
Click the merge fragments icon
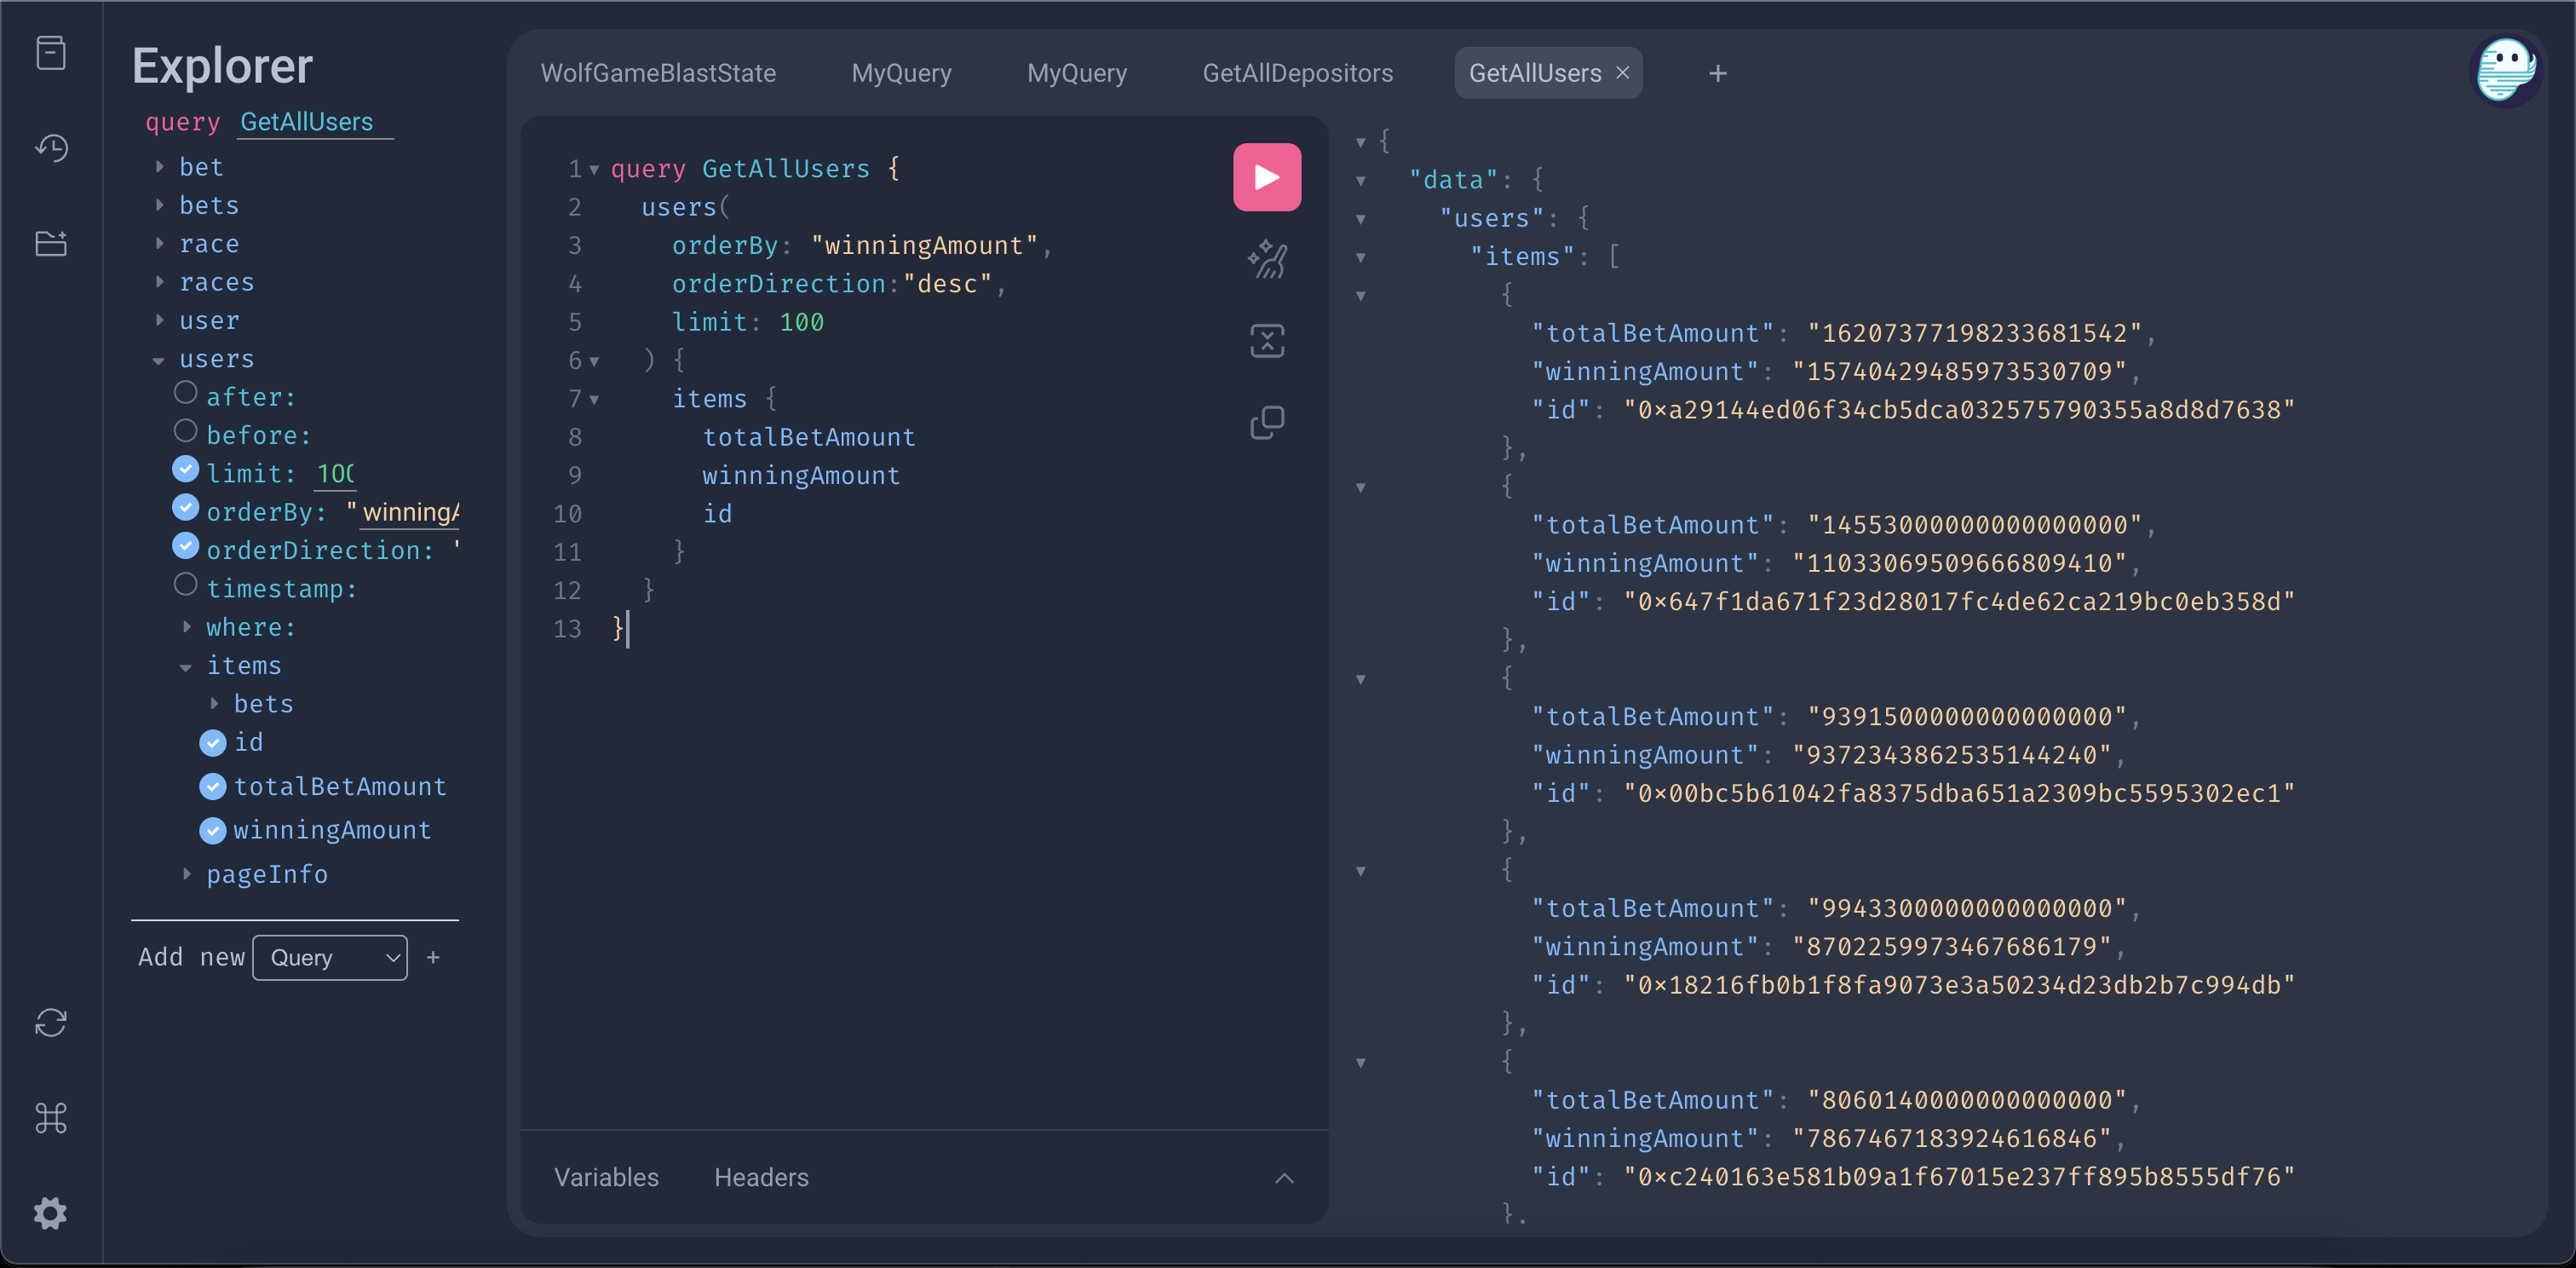1266,341
